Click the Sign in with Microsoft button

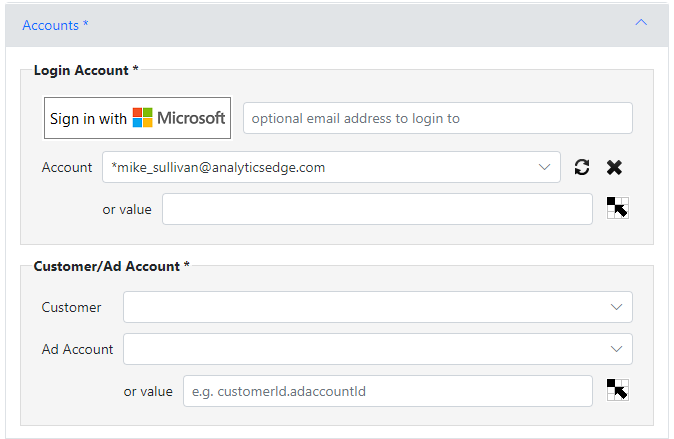[138, 118]
